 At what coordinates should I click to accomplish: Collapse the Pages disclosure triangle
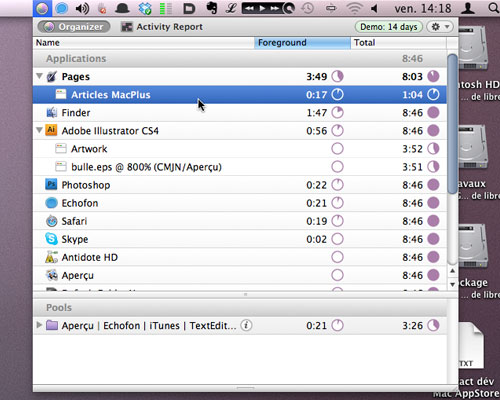pyautogui.click(x=39, y=76)
